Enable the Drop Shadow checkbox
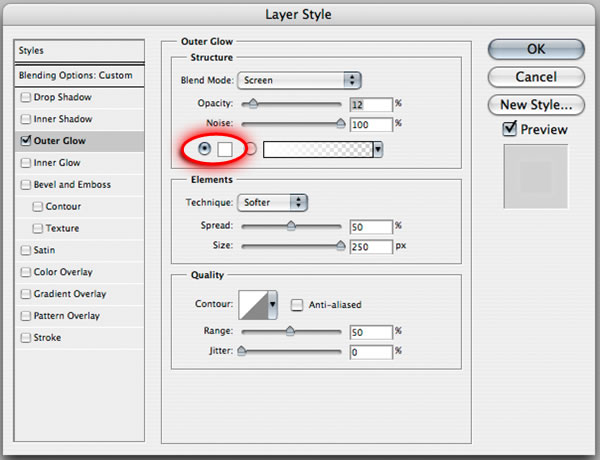Image resolution: width=600 pixels, height=460 pixels. [25, 97]
